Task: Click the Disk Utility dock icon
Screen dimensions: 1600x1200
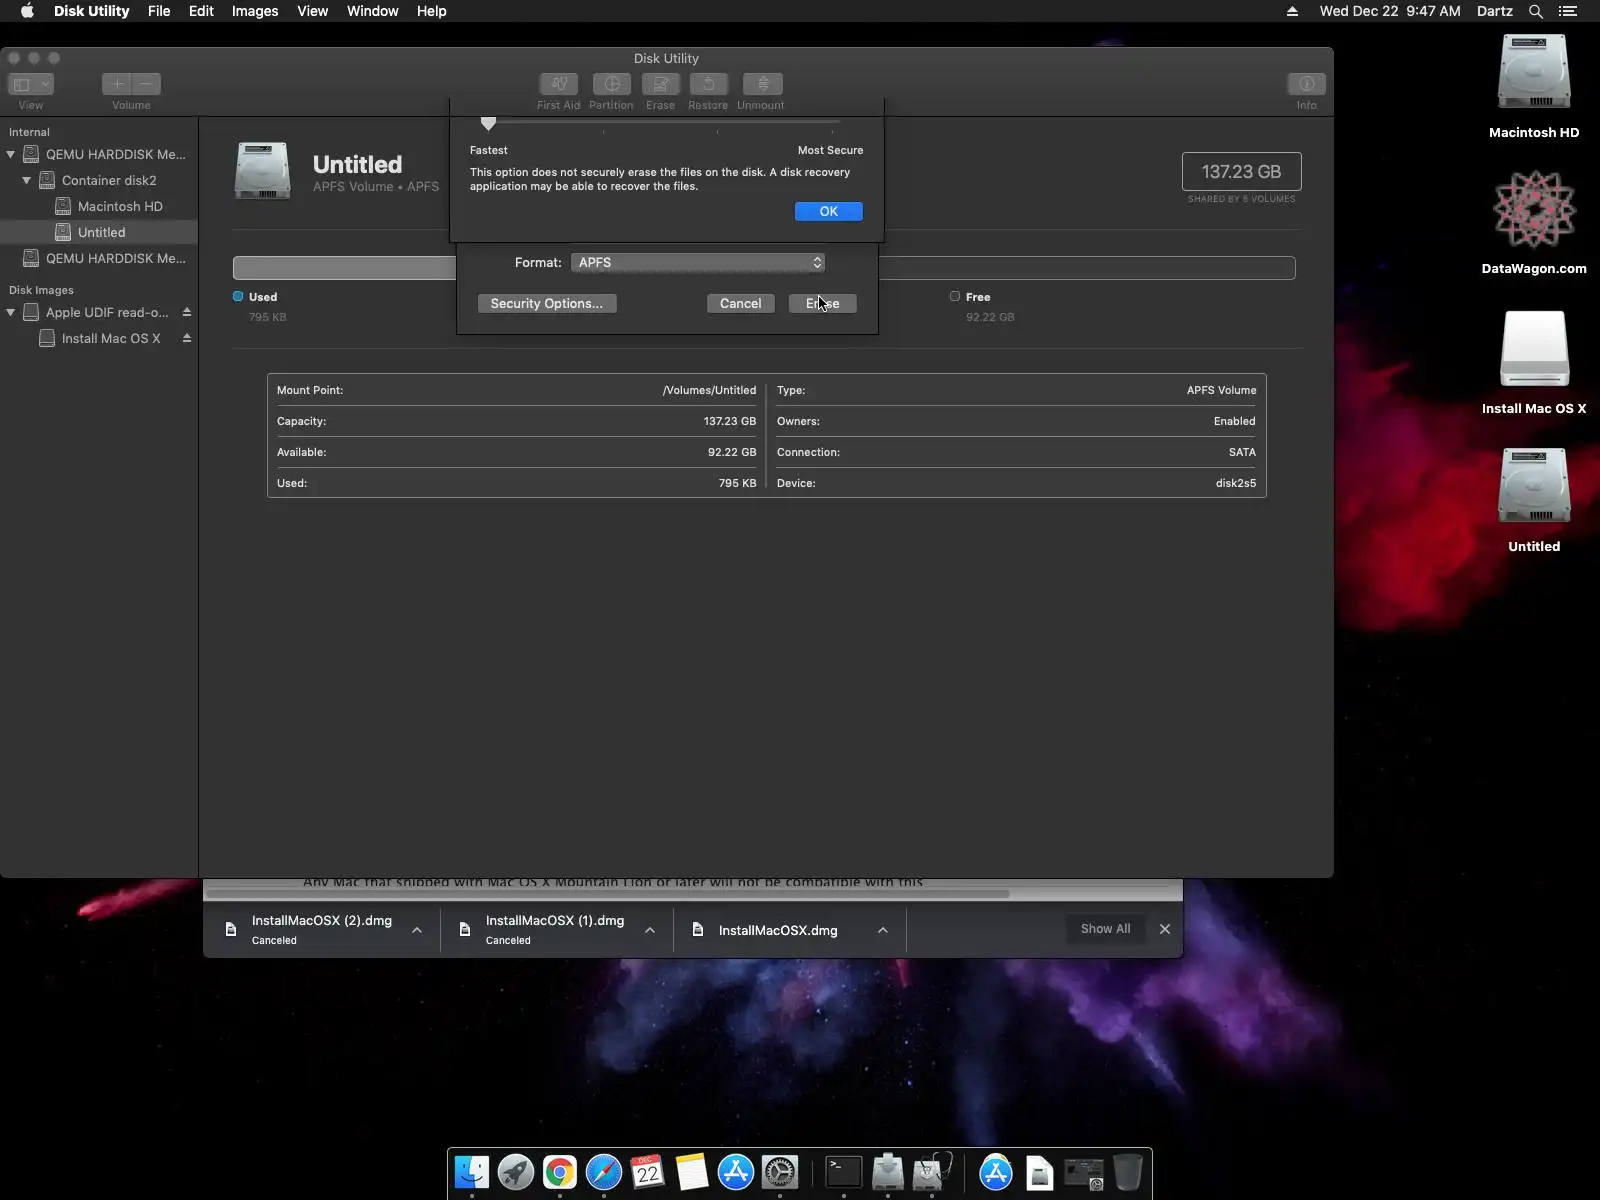Action: click(932, 1172)
